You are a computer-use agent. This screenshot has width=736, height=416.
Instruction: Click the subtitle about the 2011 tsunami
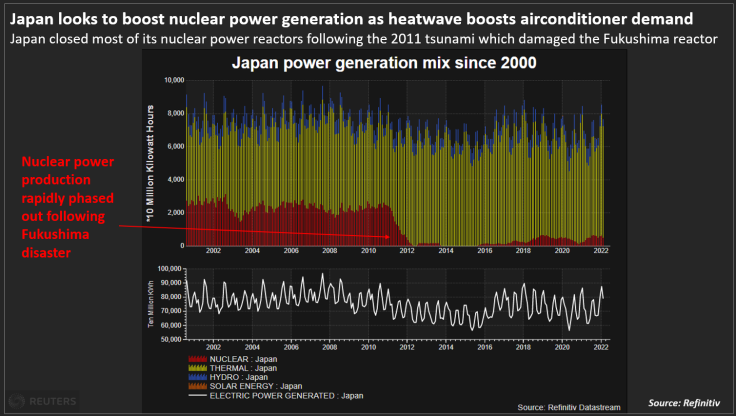tap(363, 39)
